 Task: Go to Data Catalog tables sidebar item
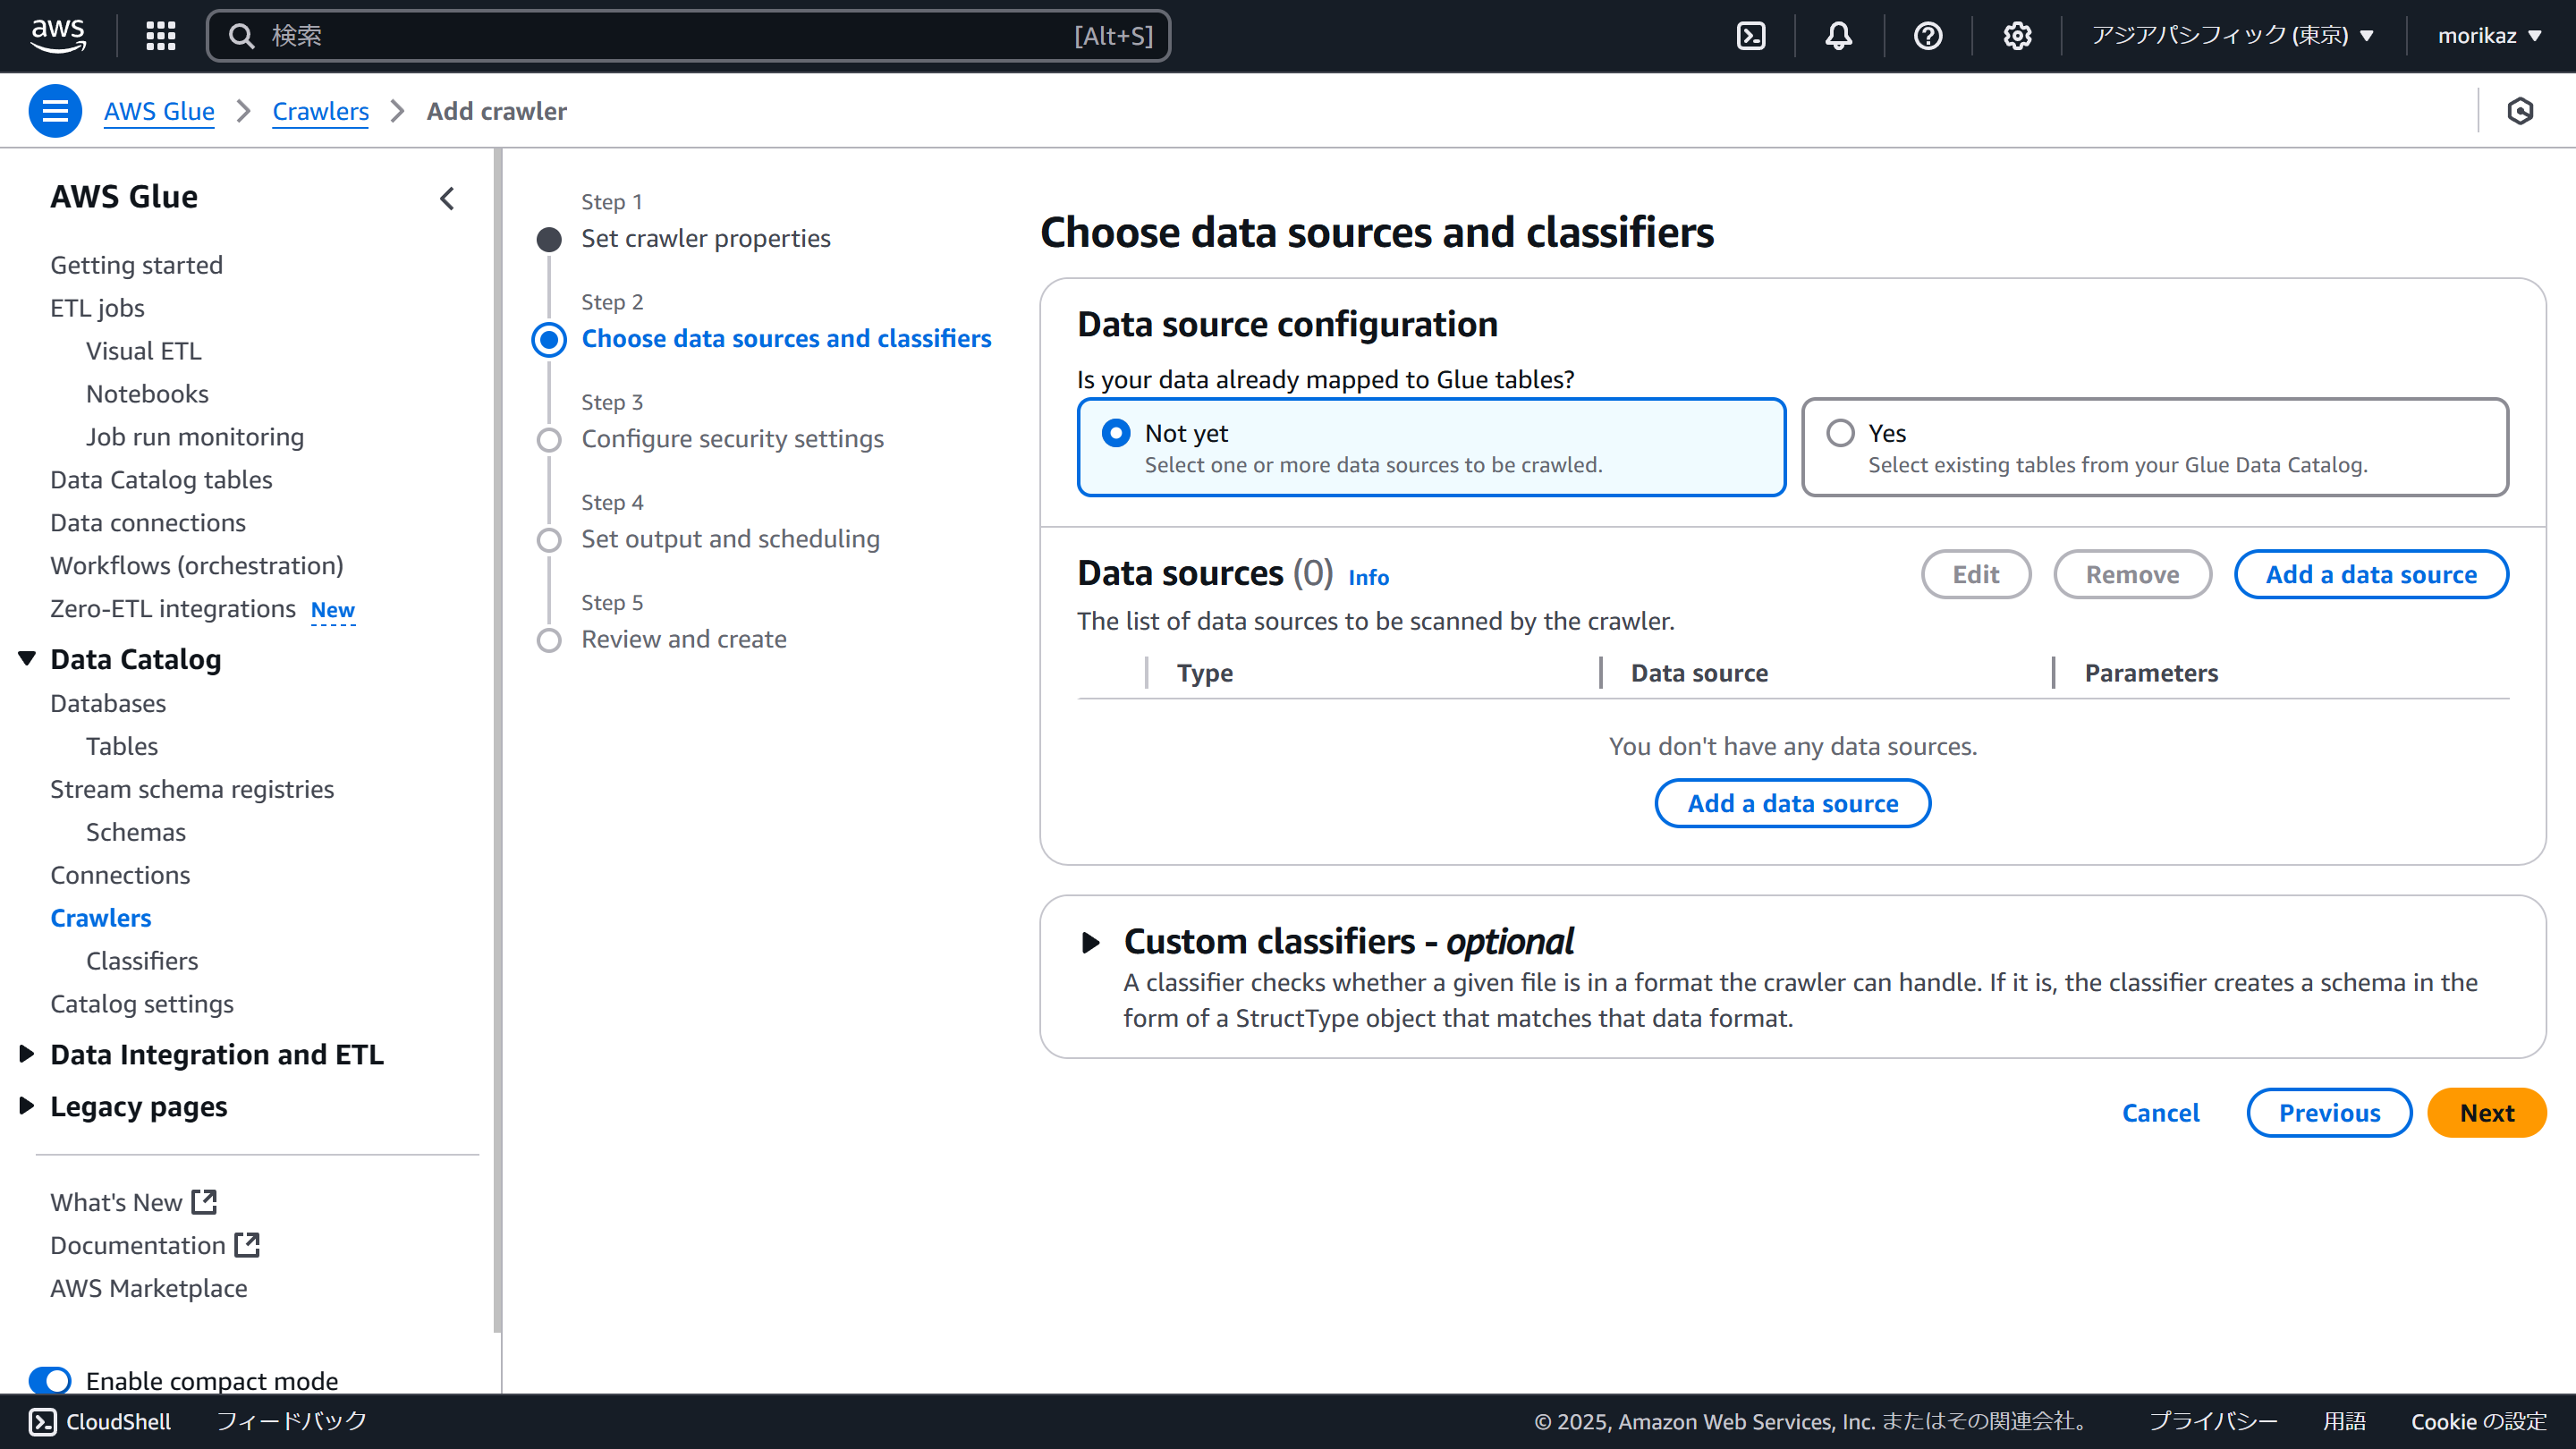click(161, 479)
